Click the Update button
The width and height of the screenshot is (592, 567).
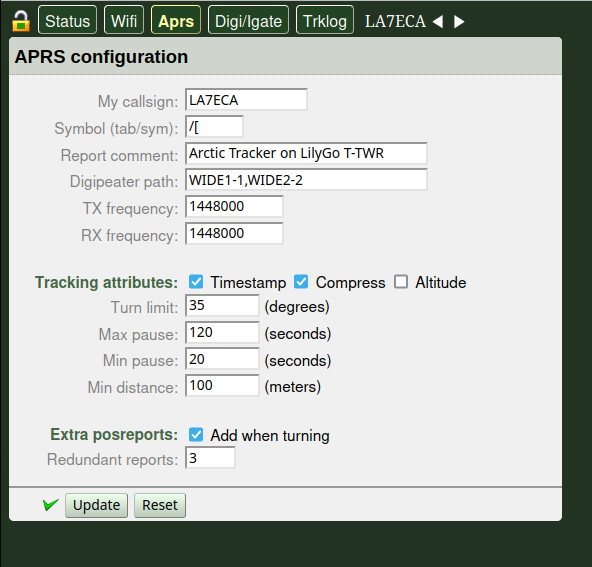(x=97, y=505)
